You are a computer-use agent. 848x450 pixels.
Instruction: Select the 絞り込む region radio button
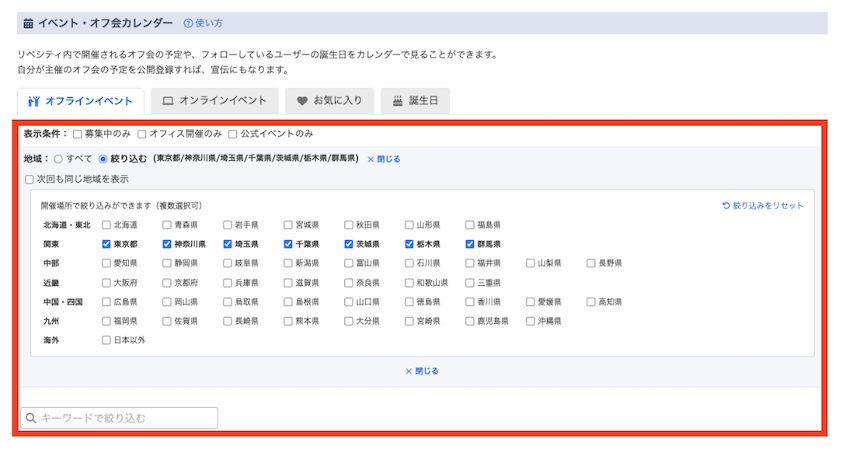(x=103, y=159)
